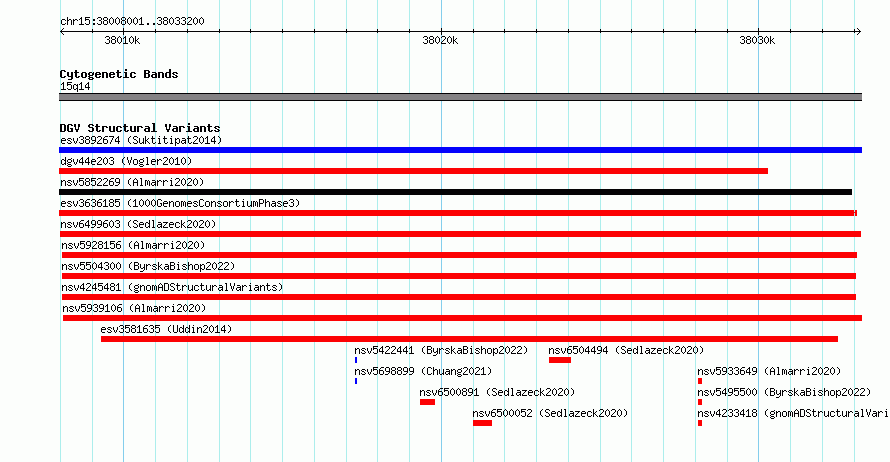890x462 pixels.
Task: Open nsv6499603 (Sedlazeck2020) label
Action: click(x=138, y=224)
